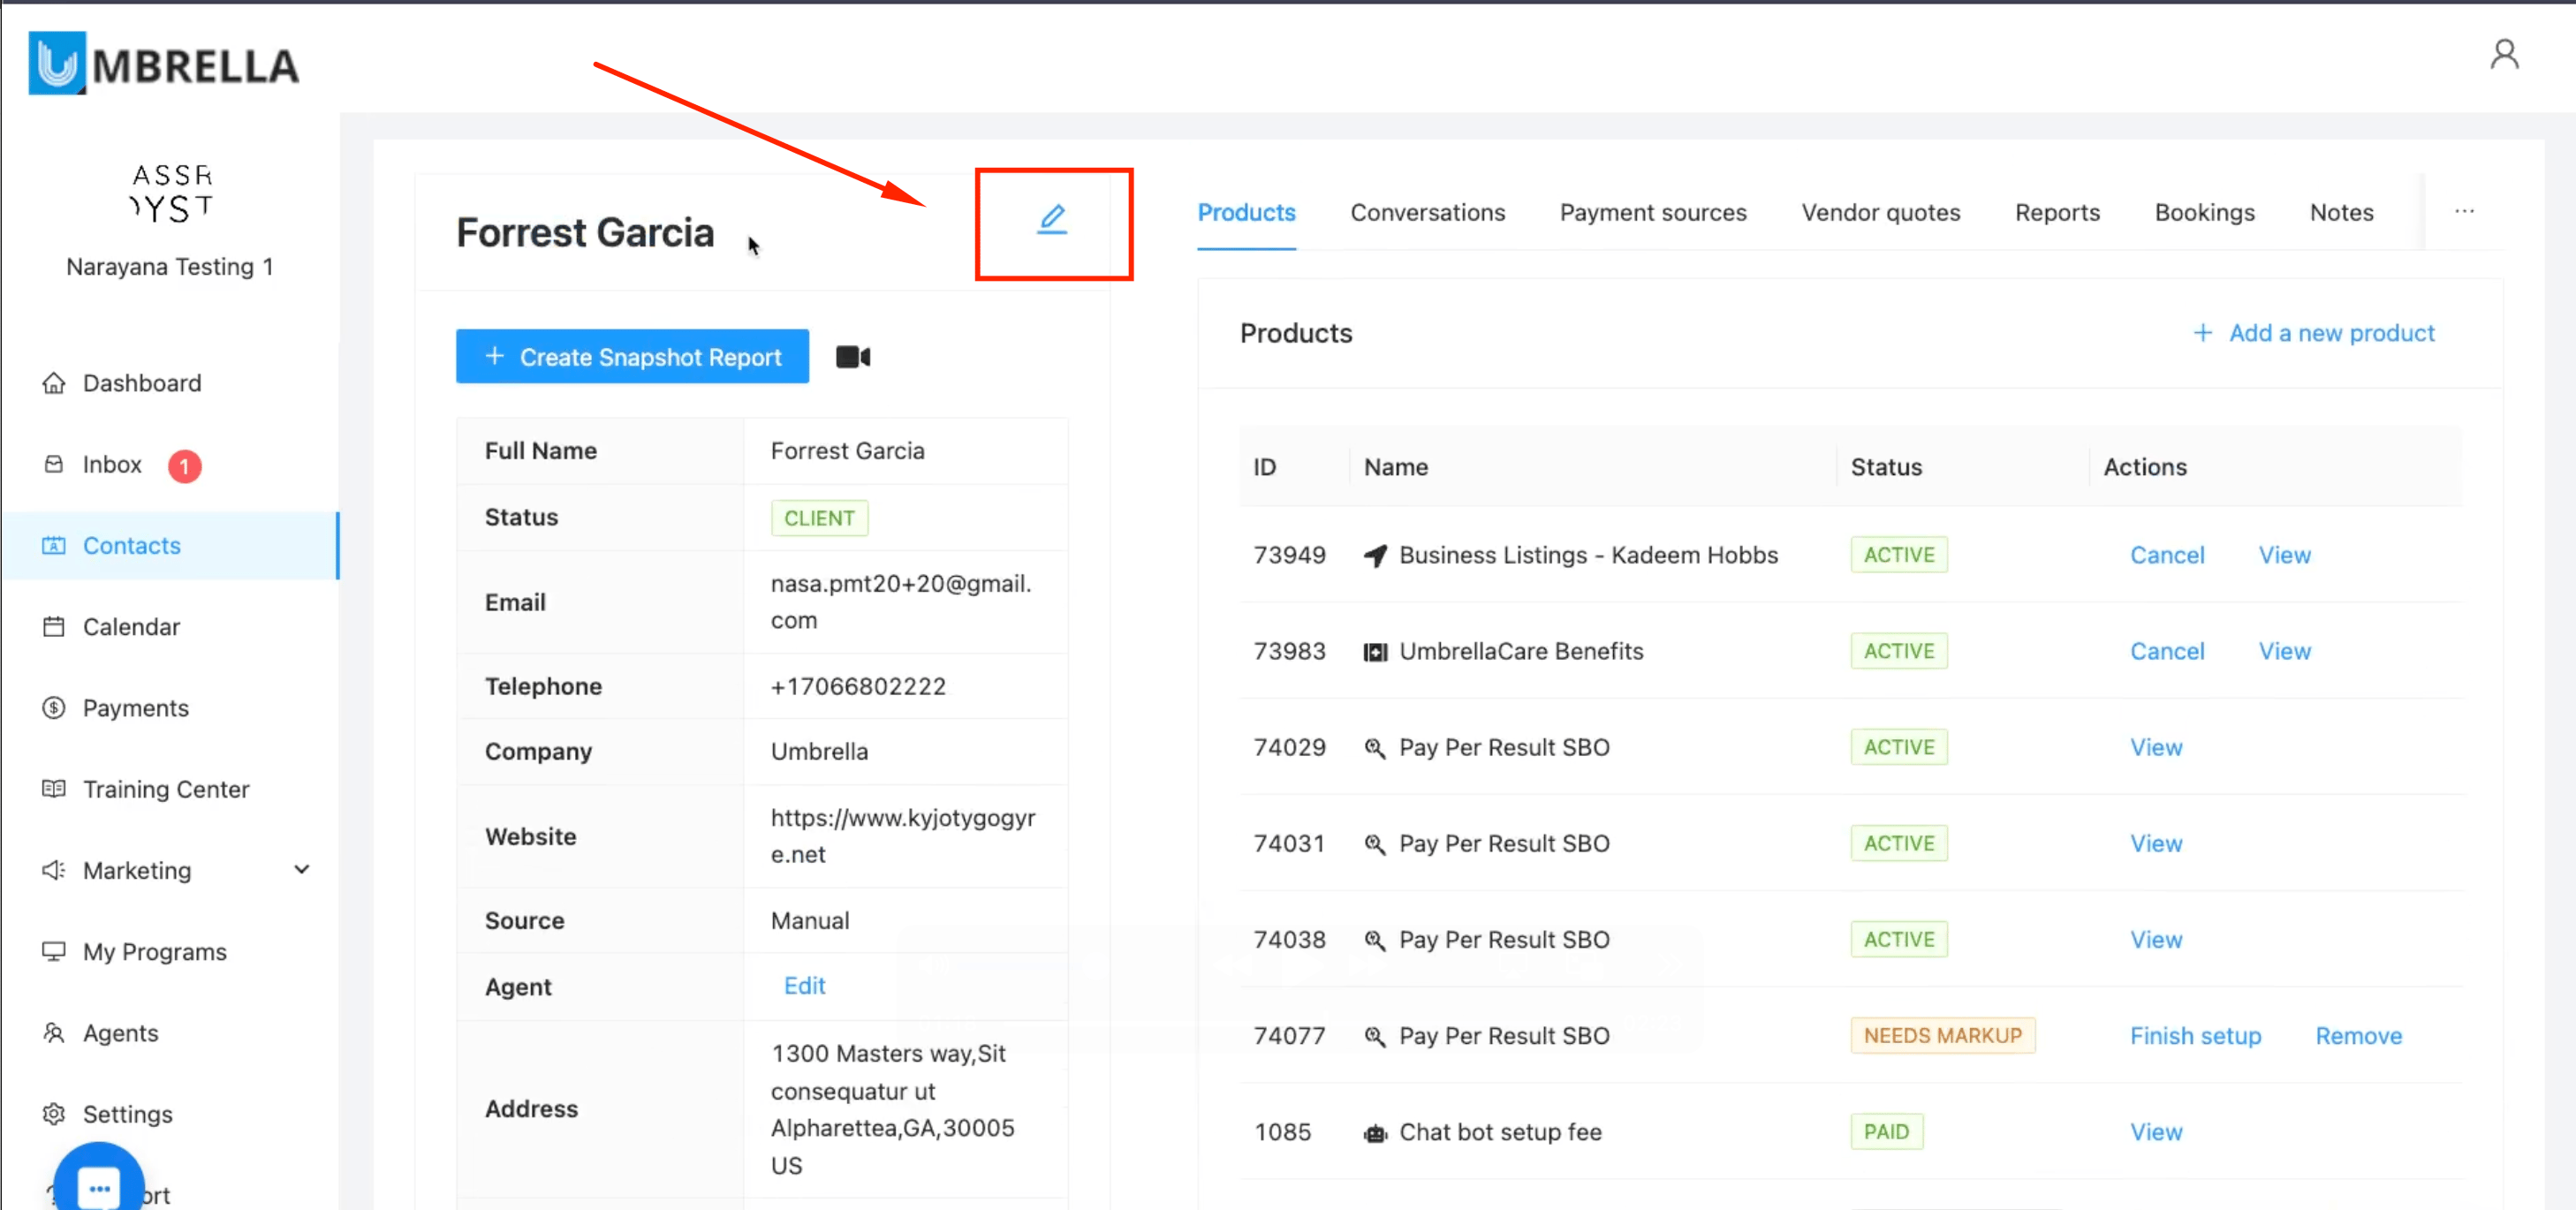Click the Umbrella logo
This screenshot has height=1210, width=2576.
click(163, 64)
